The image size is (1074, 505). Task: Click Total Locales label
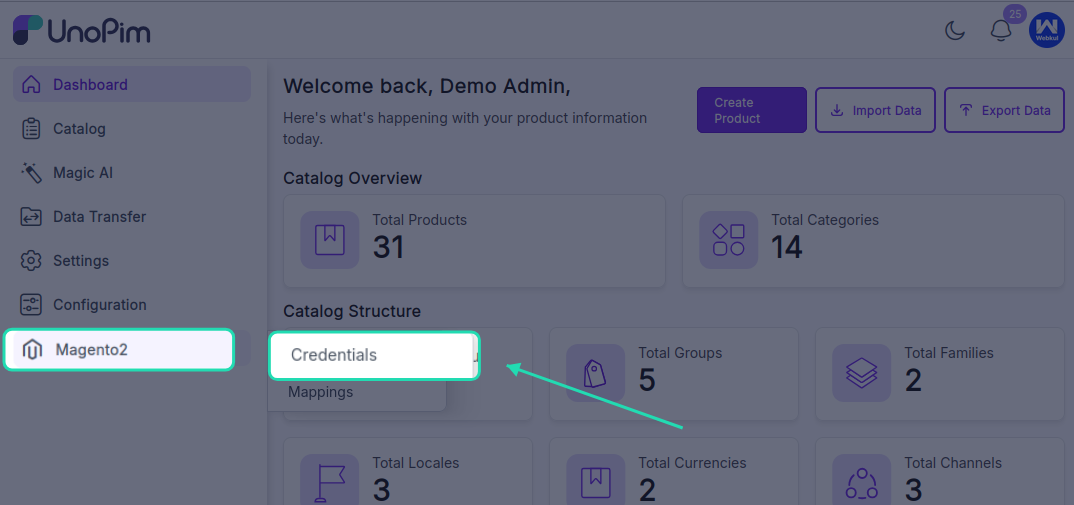[x=416, y=463]
